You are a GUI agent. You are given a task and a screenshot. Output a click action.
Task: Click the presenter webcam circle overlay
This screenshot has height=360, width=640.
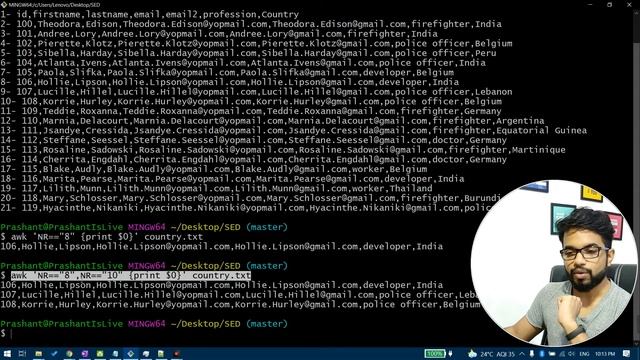point(554,263)
